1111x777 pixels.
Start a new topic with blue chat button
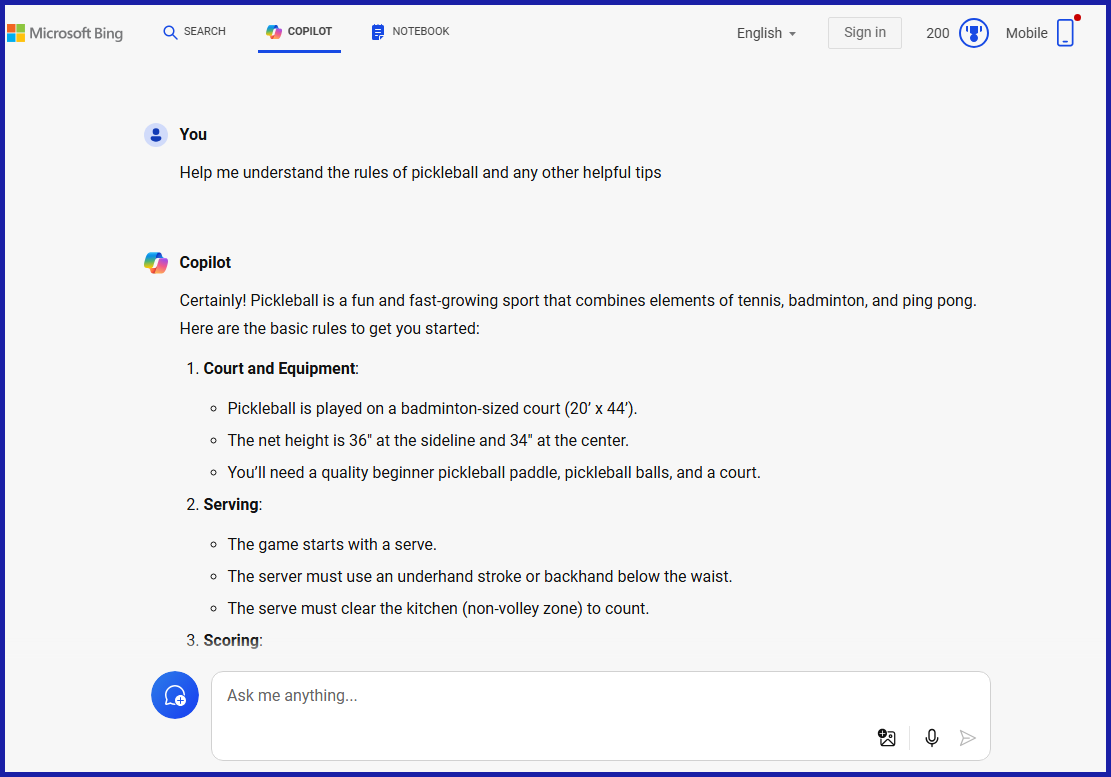(175, 695)
